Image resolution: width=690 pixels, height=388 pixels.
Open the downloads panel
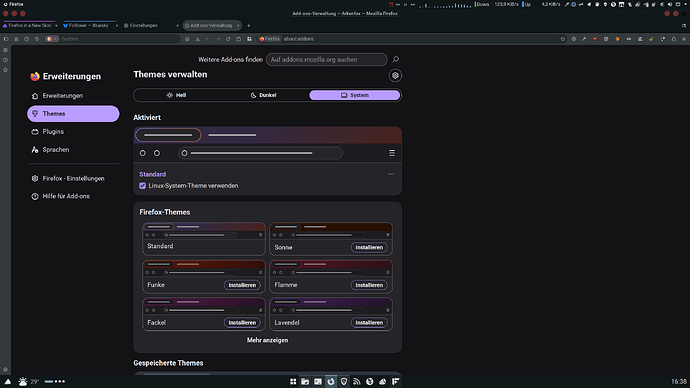coord(198,39)
